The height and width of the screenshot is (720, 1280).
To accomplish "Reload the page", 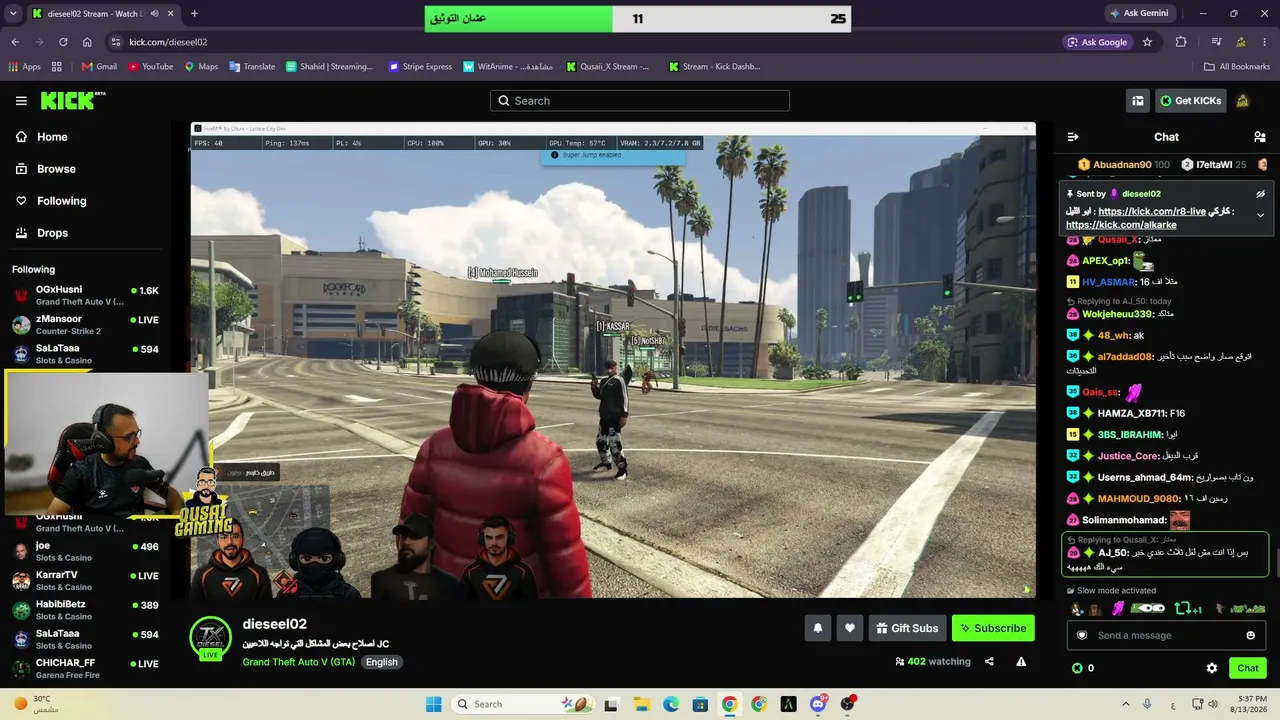I will click(63, 42).
